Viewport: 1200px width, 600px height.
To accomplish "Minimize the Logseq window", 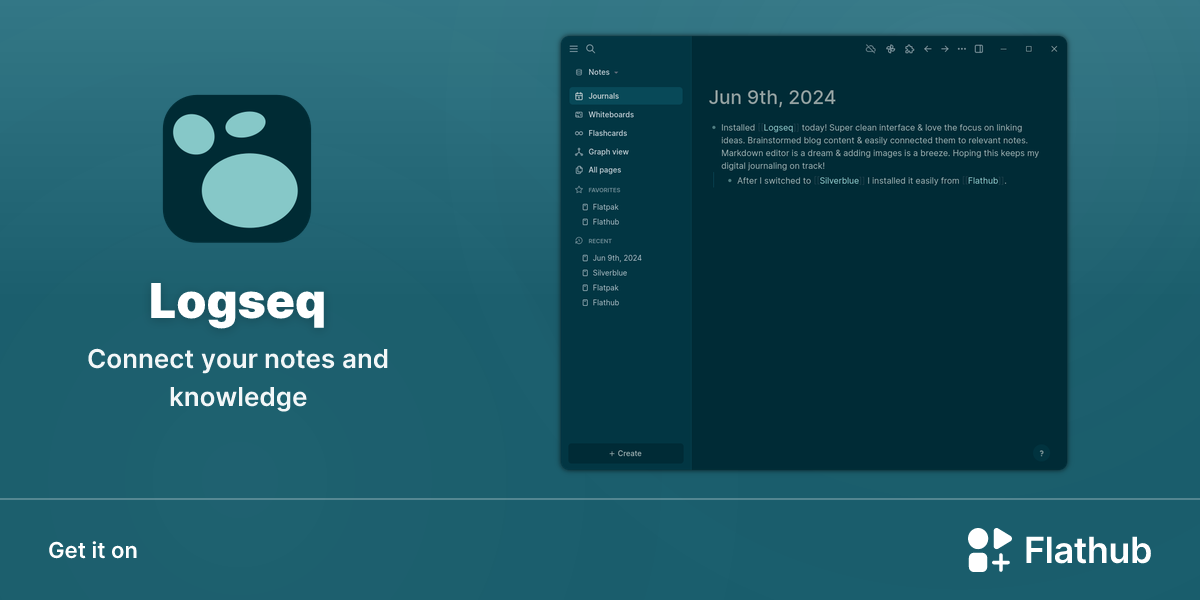I will (x=1004, y=49).
